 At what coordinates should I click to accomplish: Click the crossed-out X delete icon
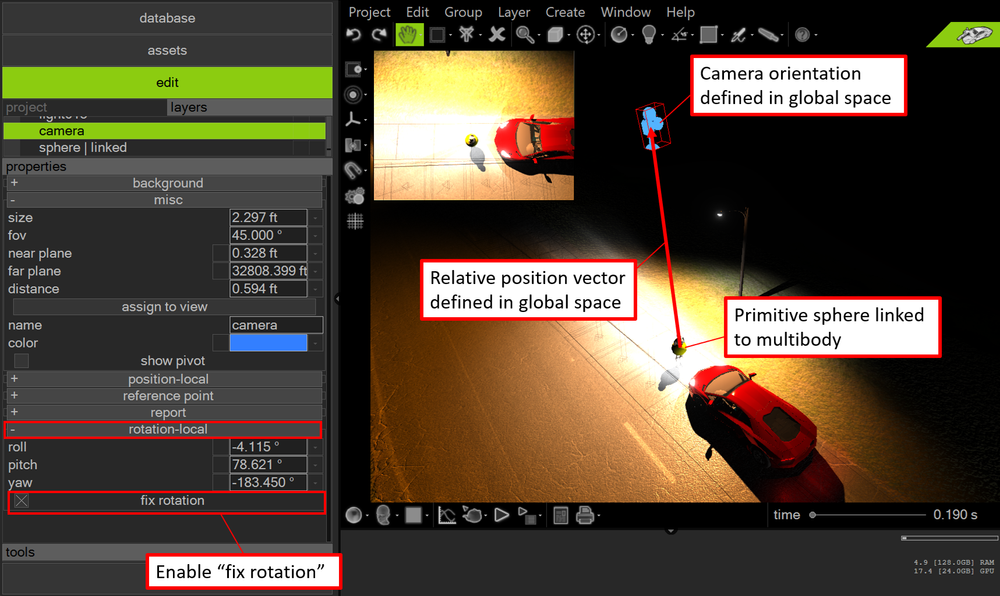click(497, 34)
